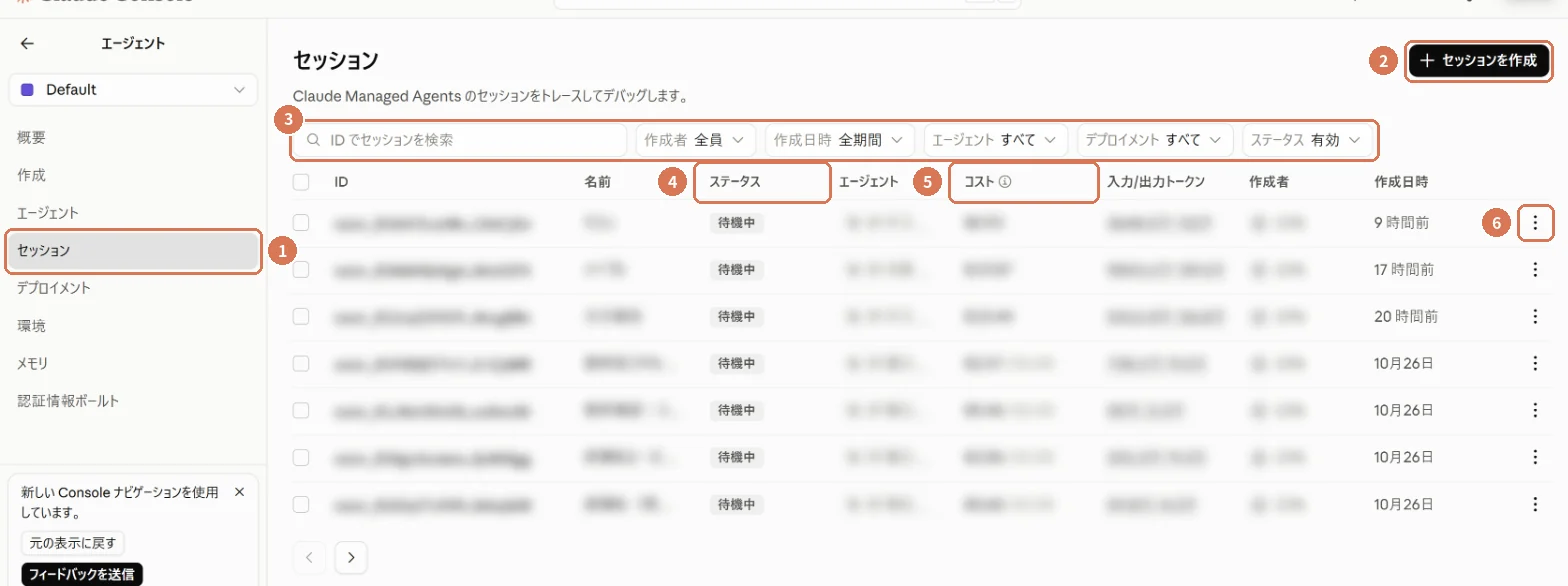Open the three-dot menu for the 20 時間前 row
The height and width of the screenshot is (586, 1568).
(1535, 316)
